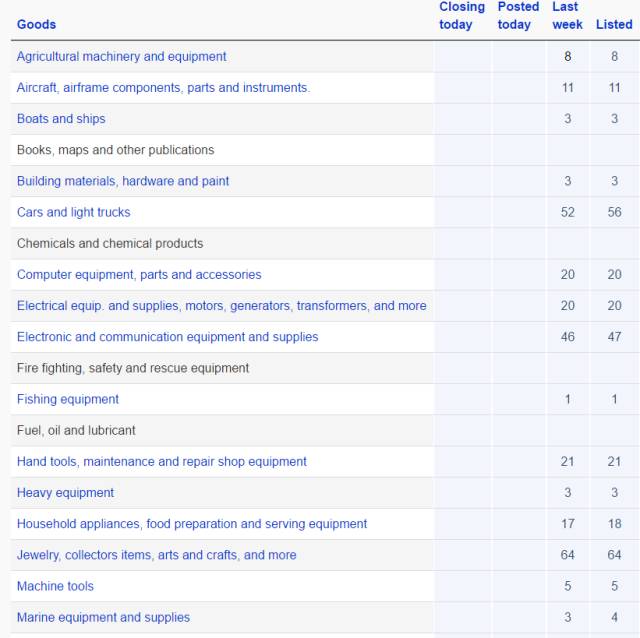Viewport: 640px width, 638px height.
Task: Click Last week value 20 for Electrical equip.
Action: (567, 306)
